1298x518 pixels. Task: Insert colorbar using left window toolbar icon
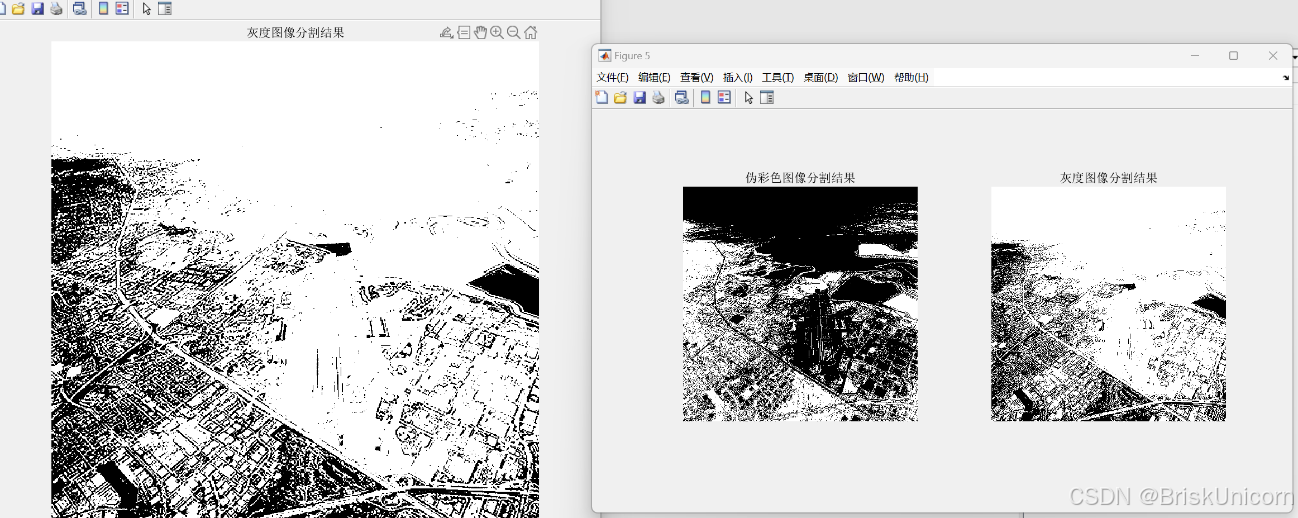(103, 9)
